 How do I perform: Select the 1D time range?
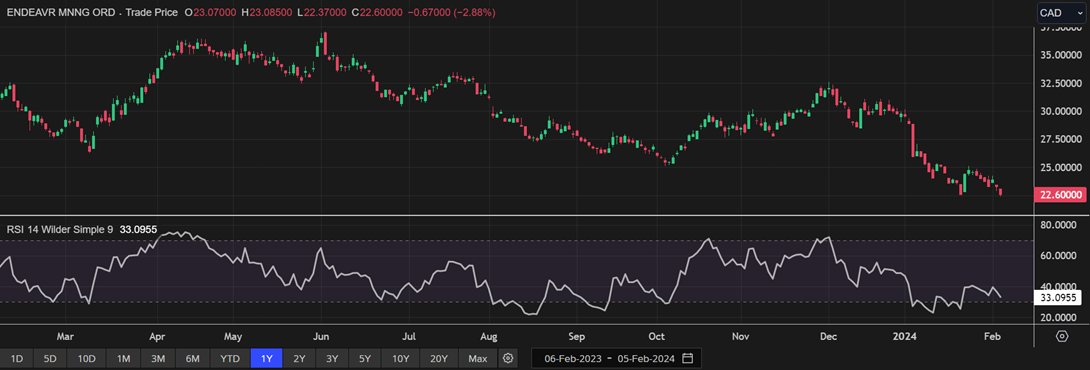point(17,359)
